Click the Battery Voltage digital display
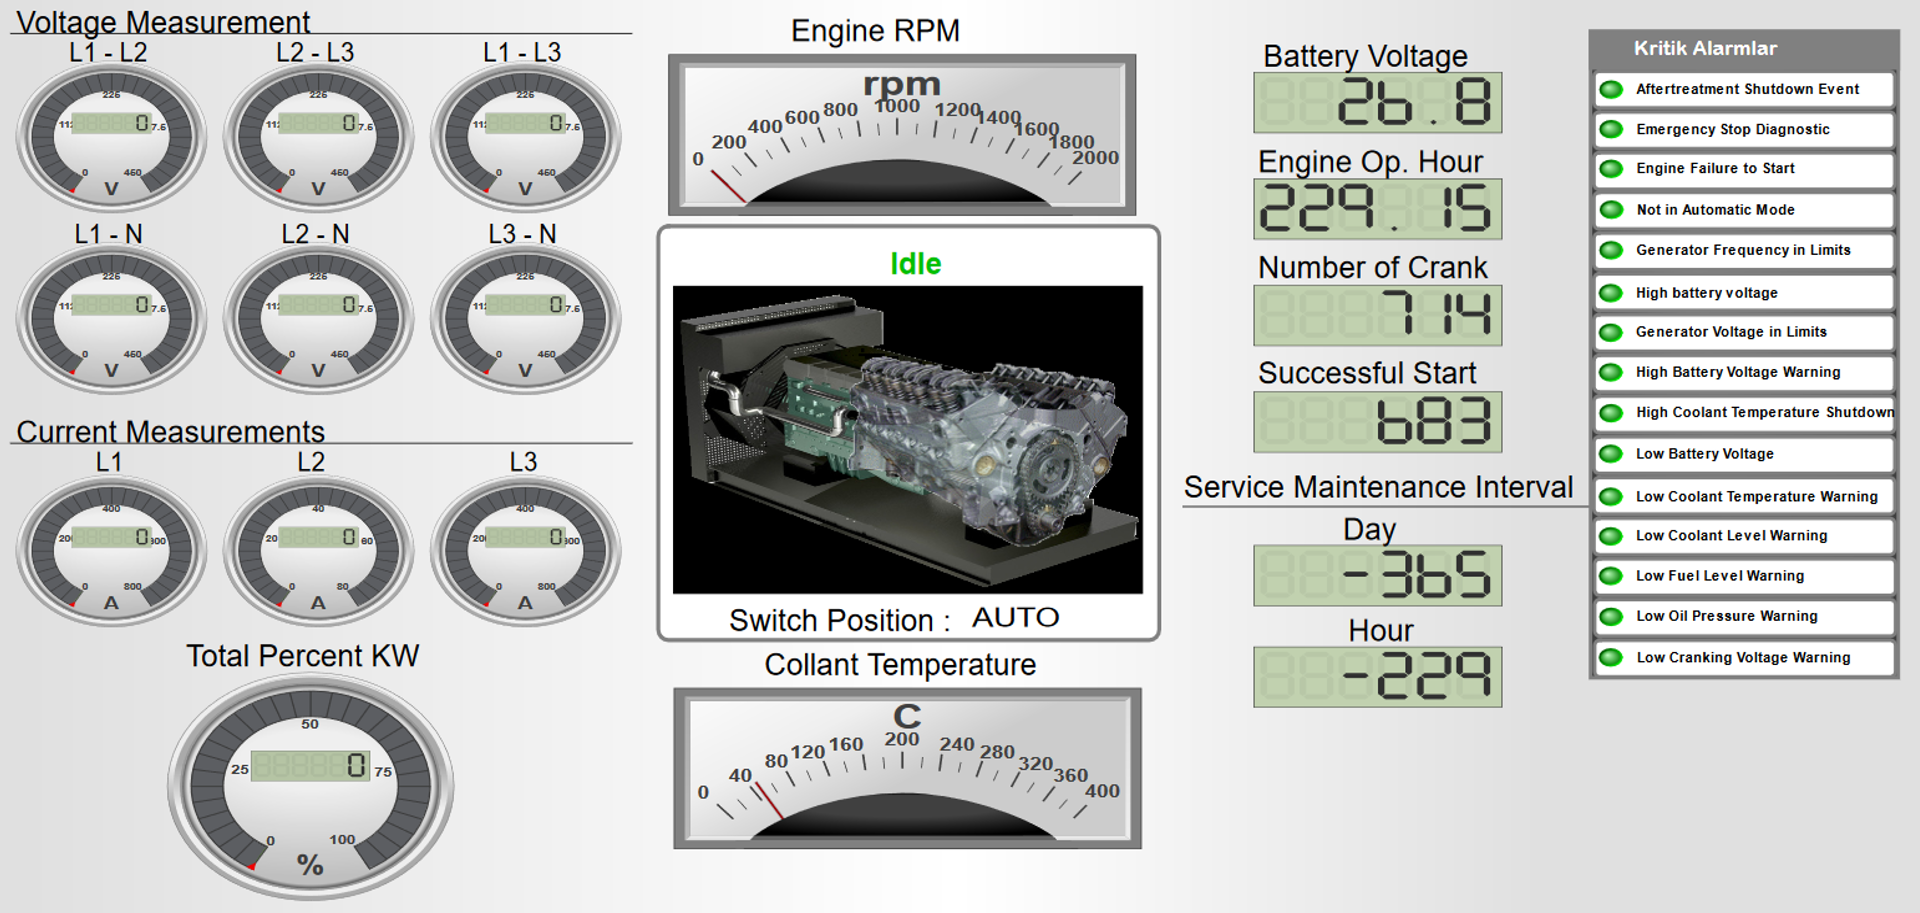Viewport: 1920px width, 913px height. (1377, 103)
